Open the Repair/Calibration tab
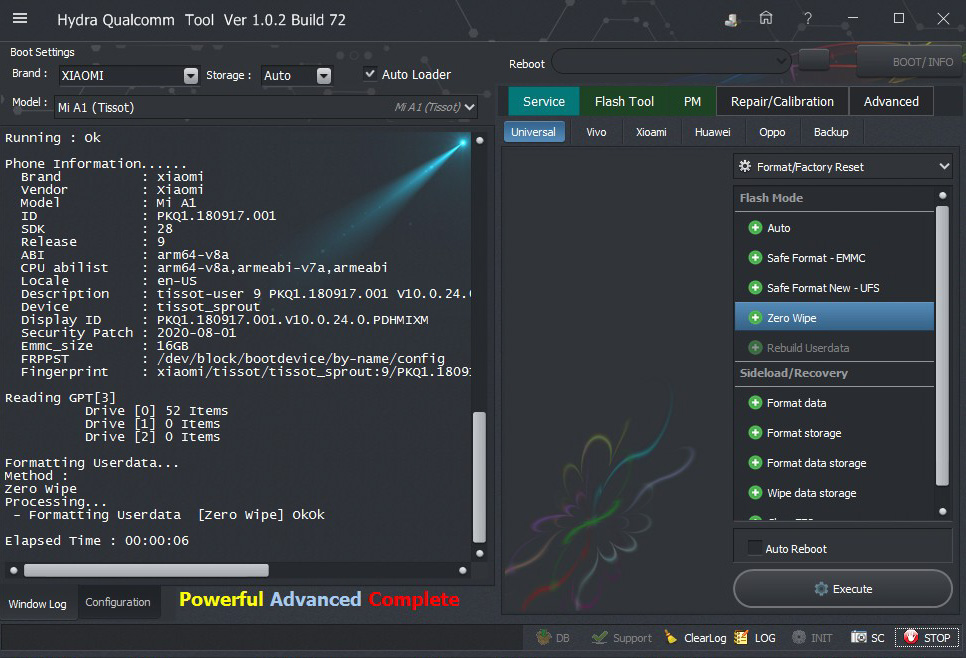This screenshot has height=658, width=966. (781, 101)
